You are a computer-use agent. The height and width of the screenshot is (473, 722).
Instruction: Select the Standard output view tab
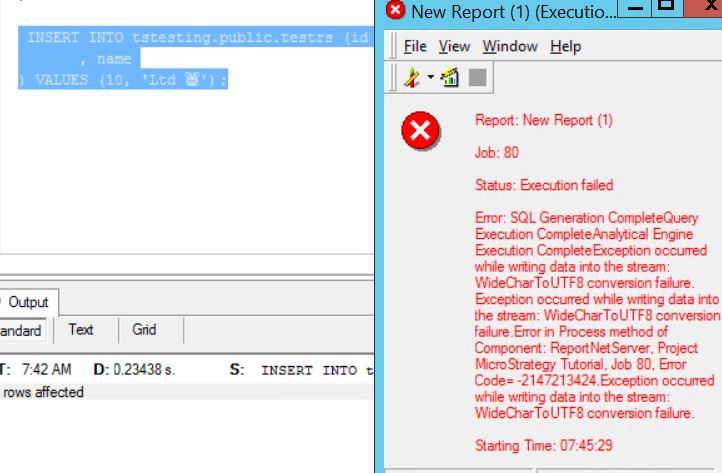(20, 330)
